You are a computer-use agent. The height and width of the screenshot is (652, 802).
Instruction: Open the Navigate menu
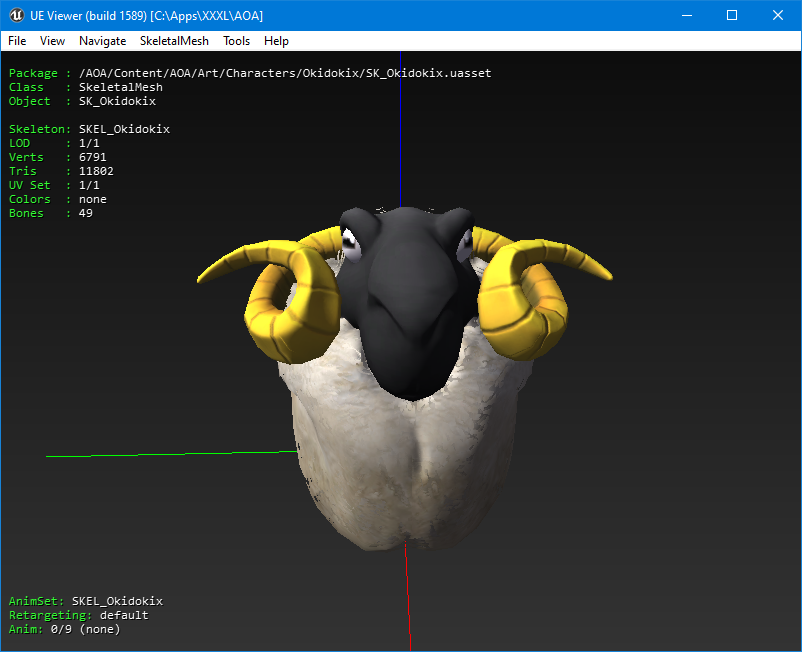(x=102, y=41)
